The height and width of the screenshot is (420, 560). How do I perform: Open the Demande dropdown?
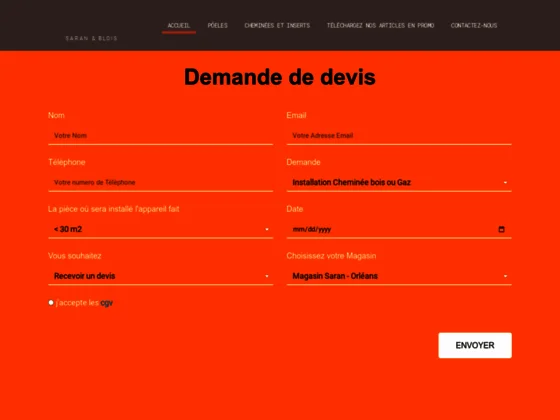click(x=399, y=182)
